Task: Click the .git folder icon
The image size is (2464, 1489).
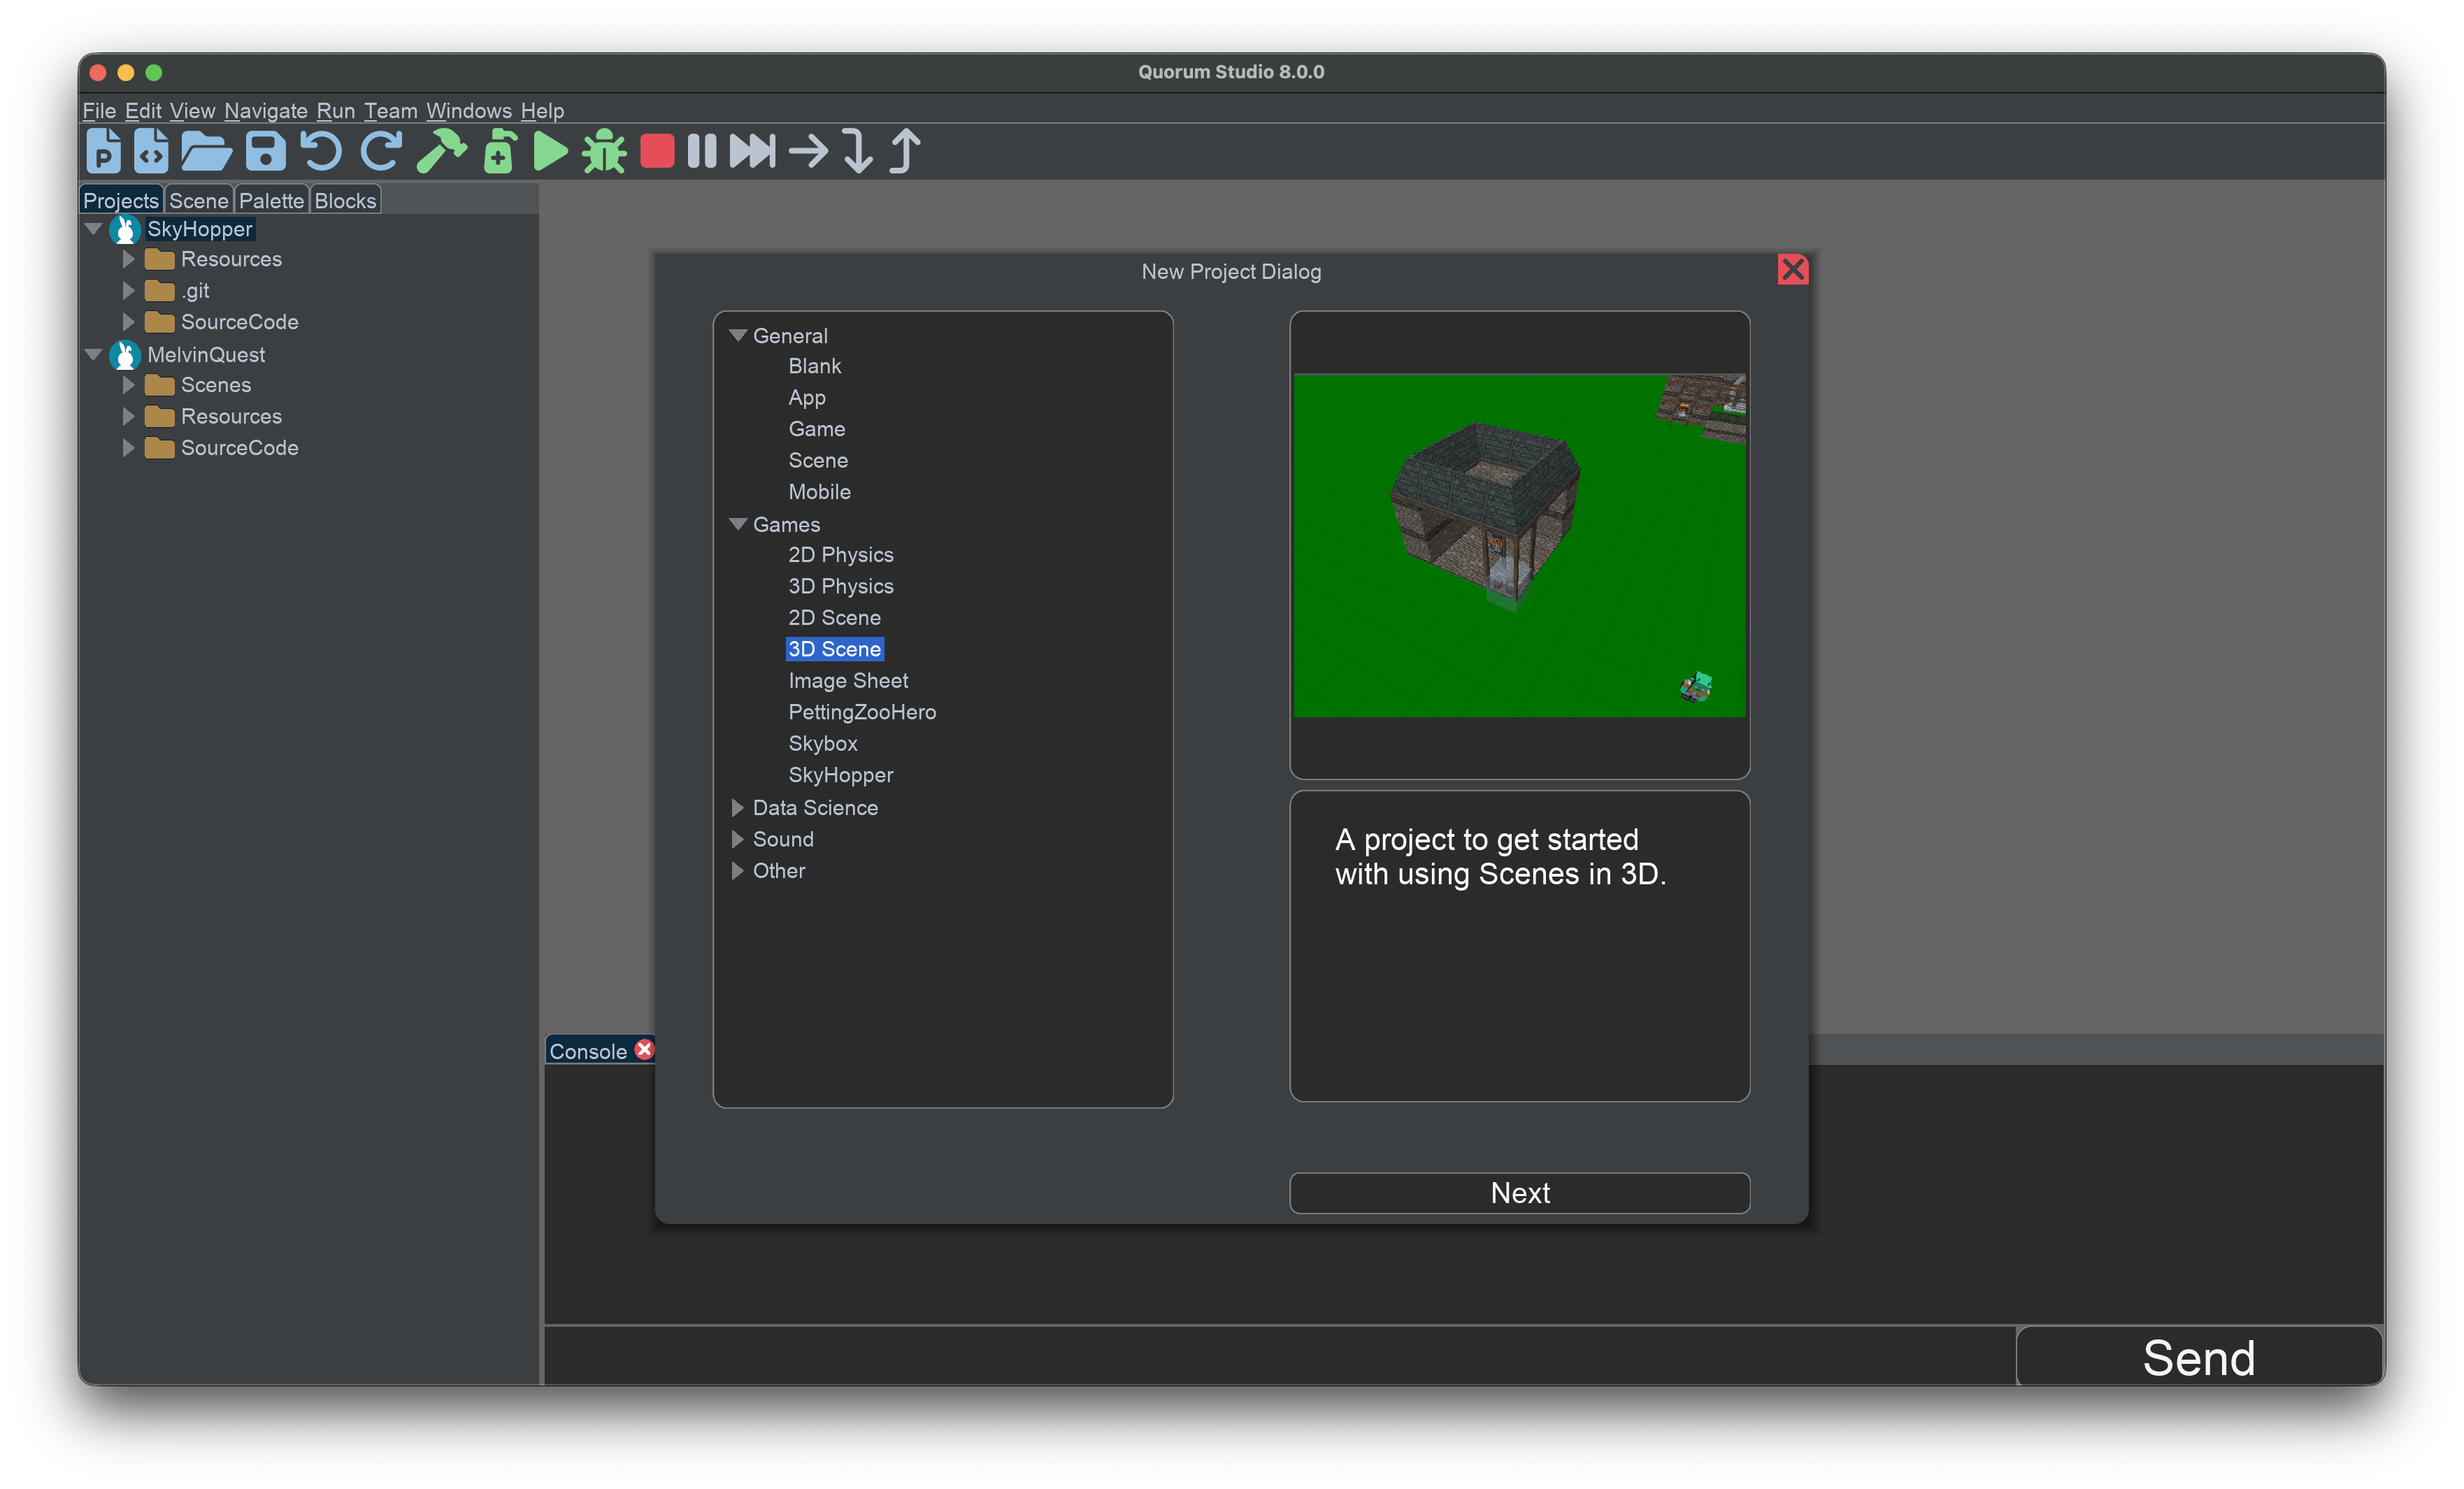Action: [x=160, y=291]
